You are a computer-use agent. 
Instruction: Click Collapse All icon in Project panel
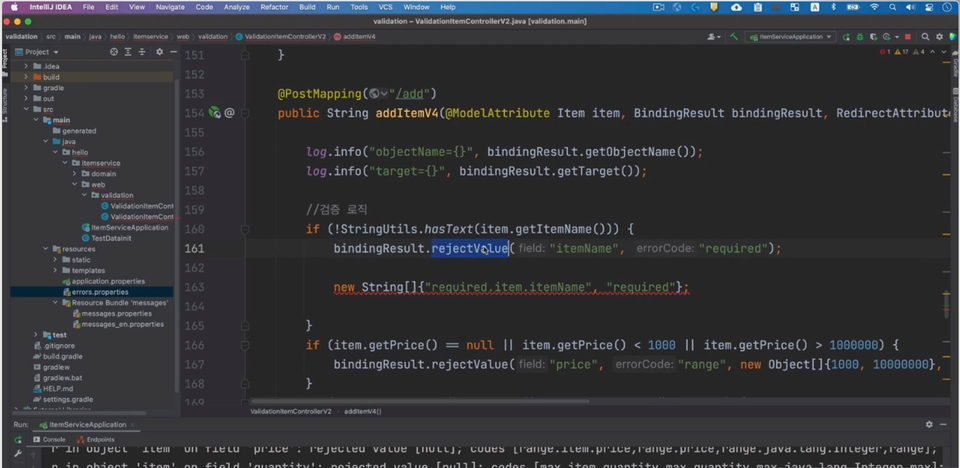142,52
